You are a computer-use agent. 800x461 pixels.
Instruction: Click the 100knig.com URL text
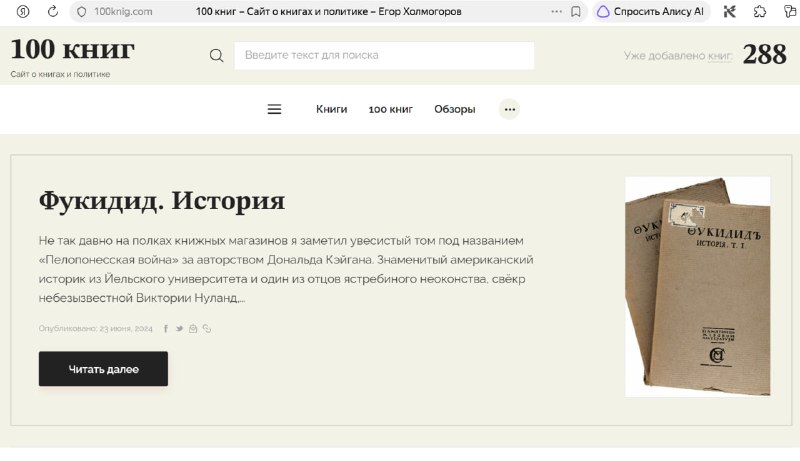[123, 12]
